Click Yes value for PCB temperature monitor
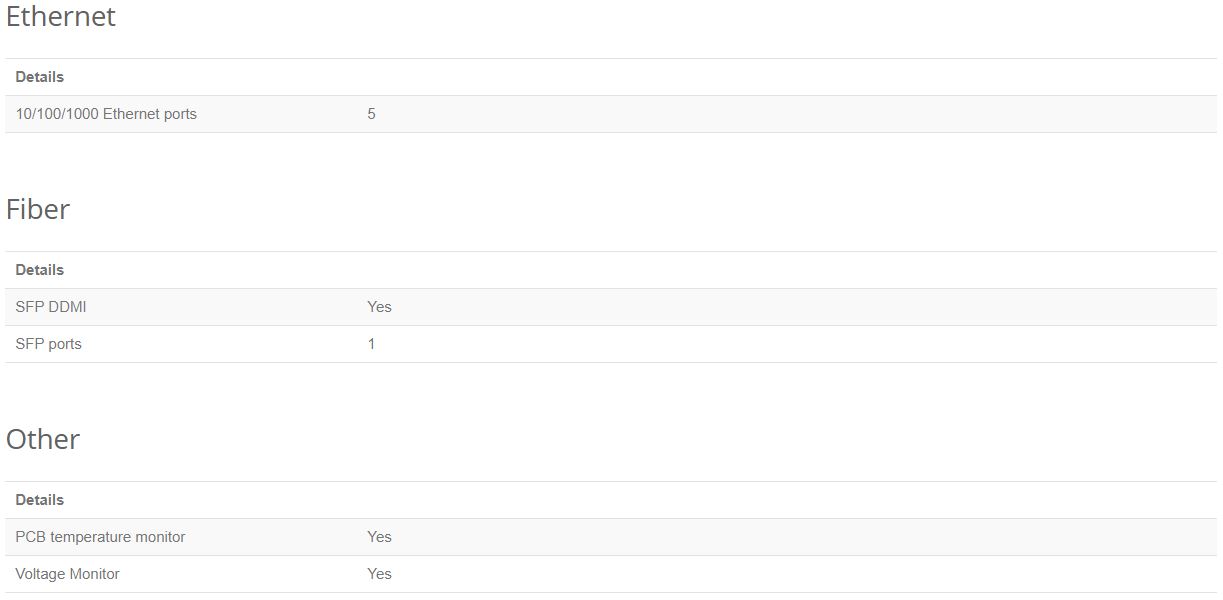The width and height of the screenshot is (1223, 600). (379, 537)
